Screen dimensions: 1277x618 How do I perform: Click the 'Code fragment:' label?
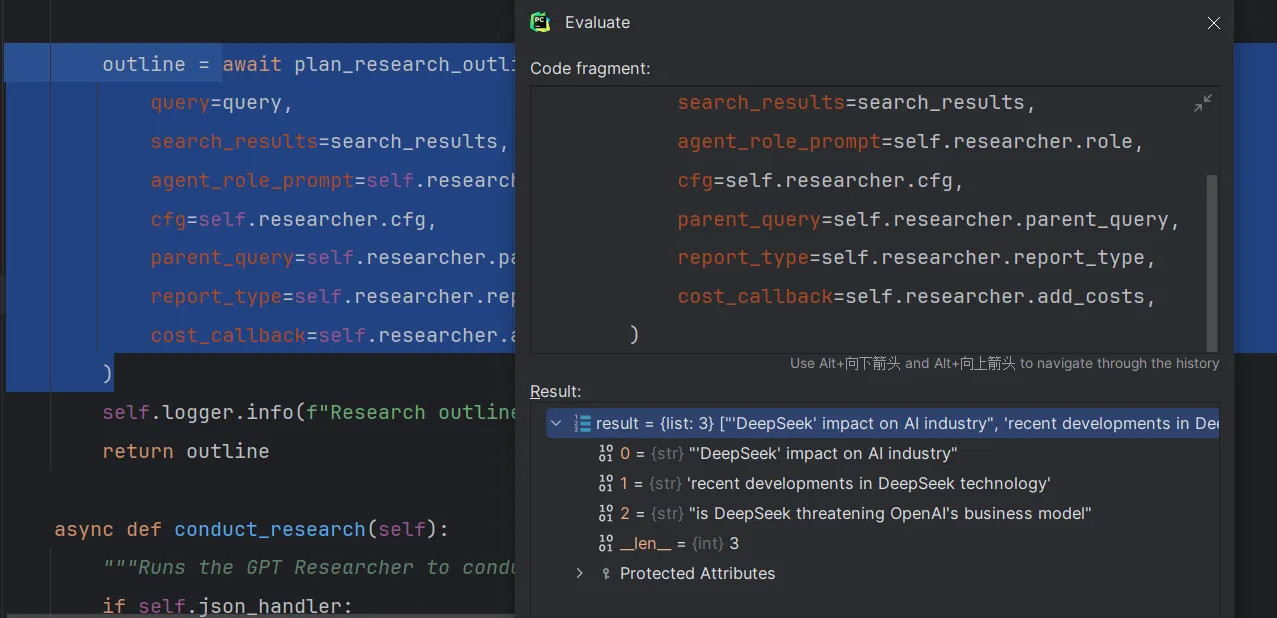point(590,69)
